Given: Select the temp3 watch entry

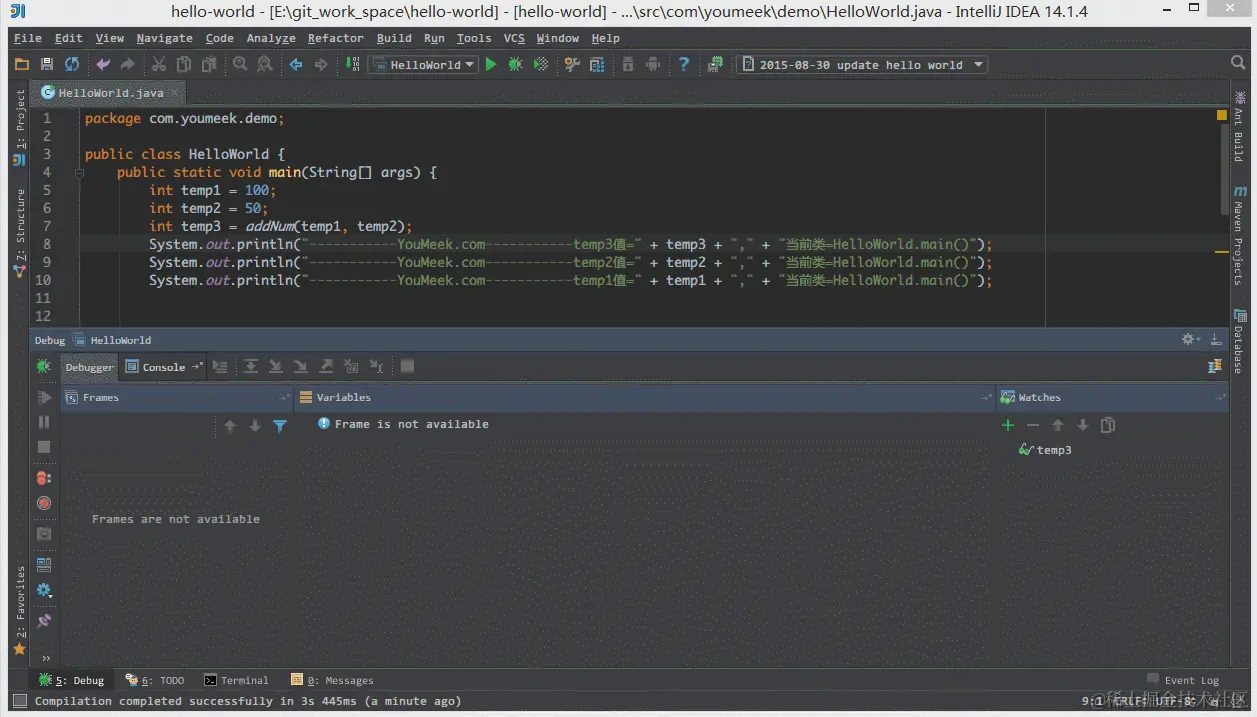Looking at the screenshot, I should pos(1053,450).
